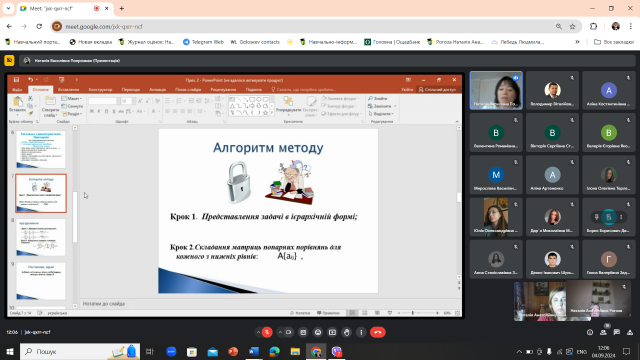Click the Пошук taskbar search box
640x360 pixels.
point(80,351)
